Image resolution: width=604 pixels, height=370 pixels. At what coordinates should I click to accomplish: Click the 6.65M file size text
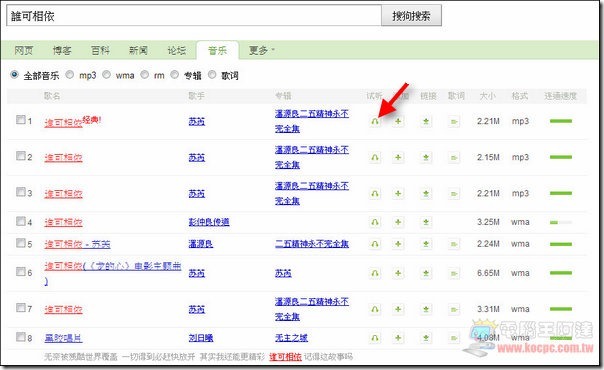coord(488,273)
